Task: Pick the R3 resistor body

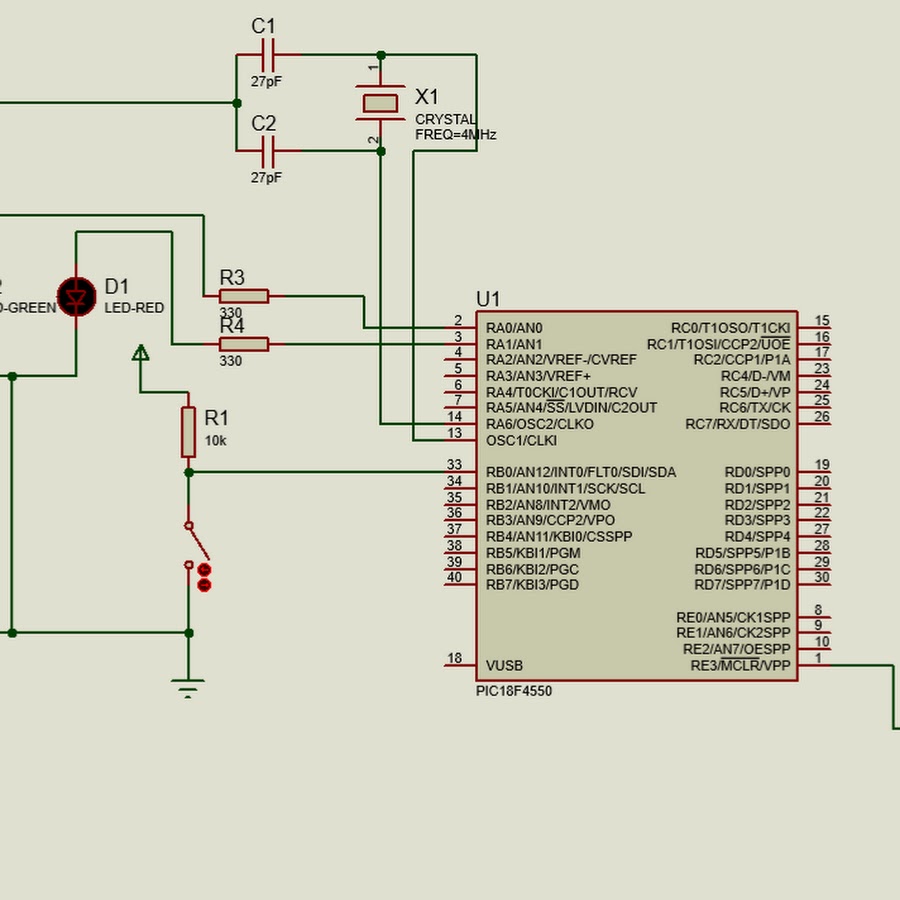Action: coord(244,296)
